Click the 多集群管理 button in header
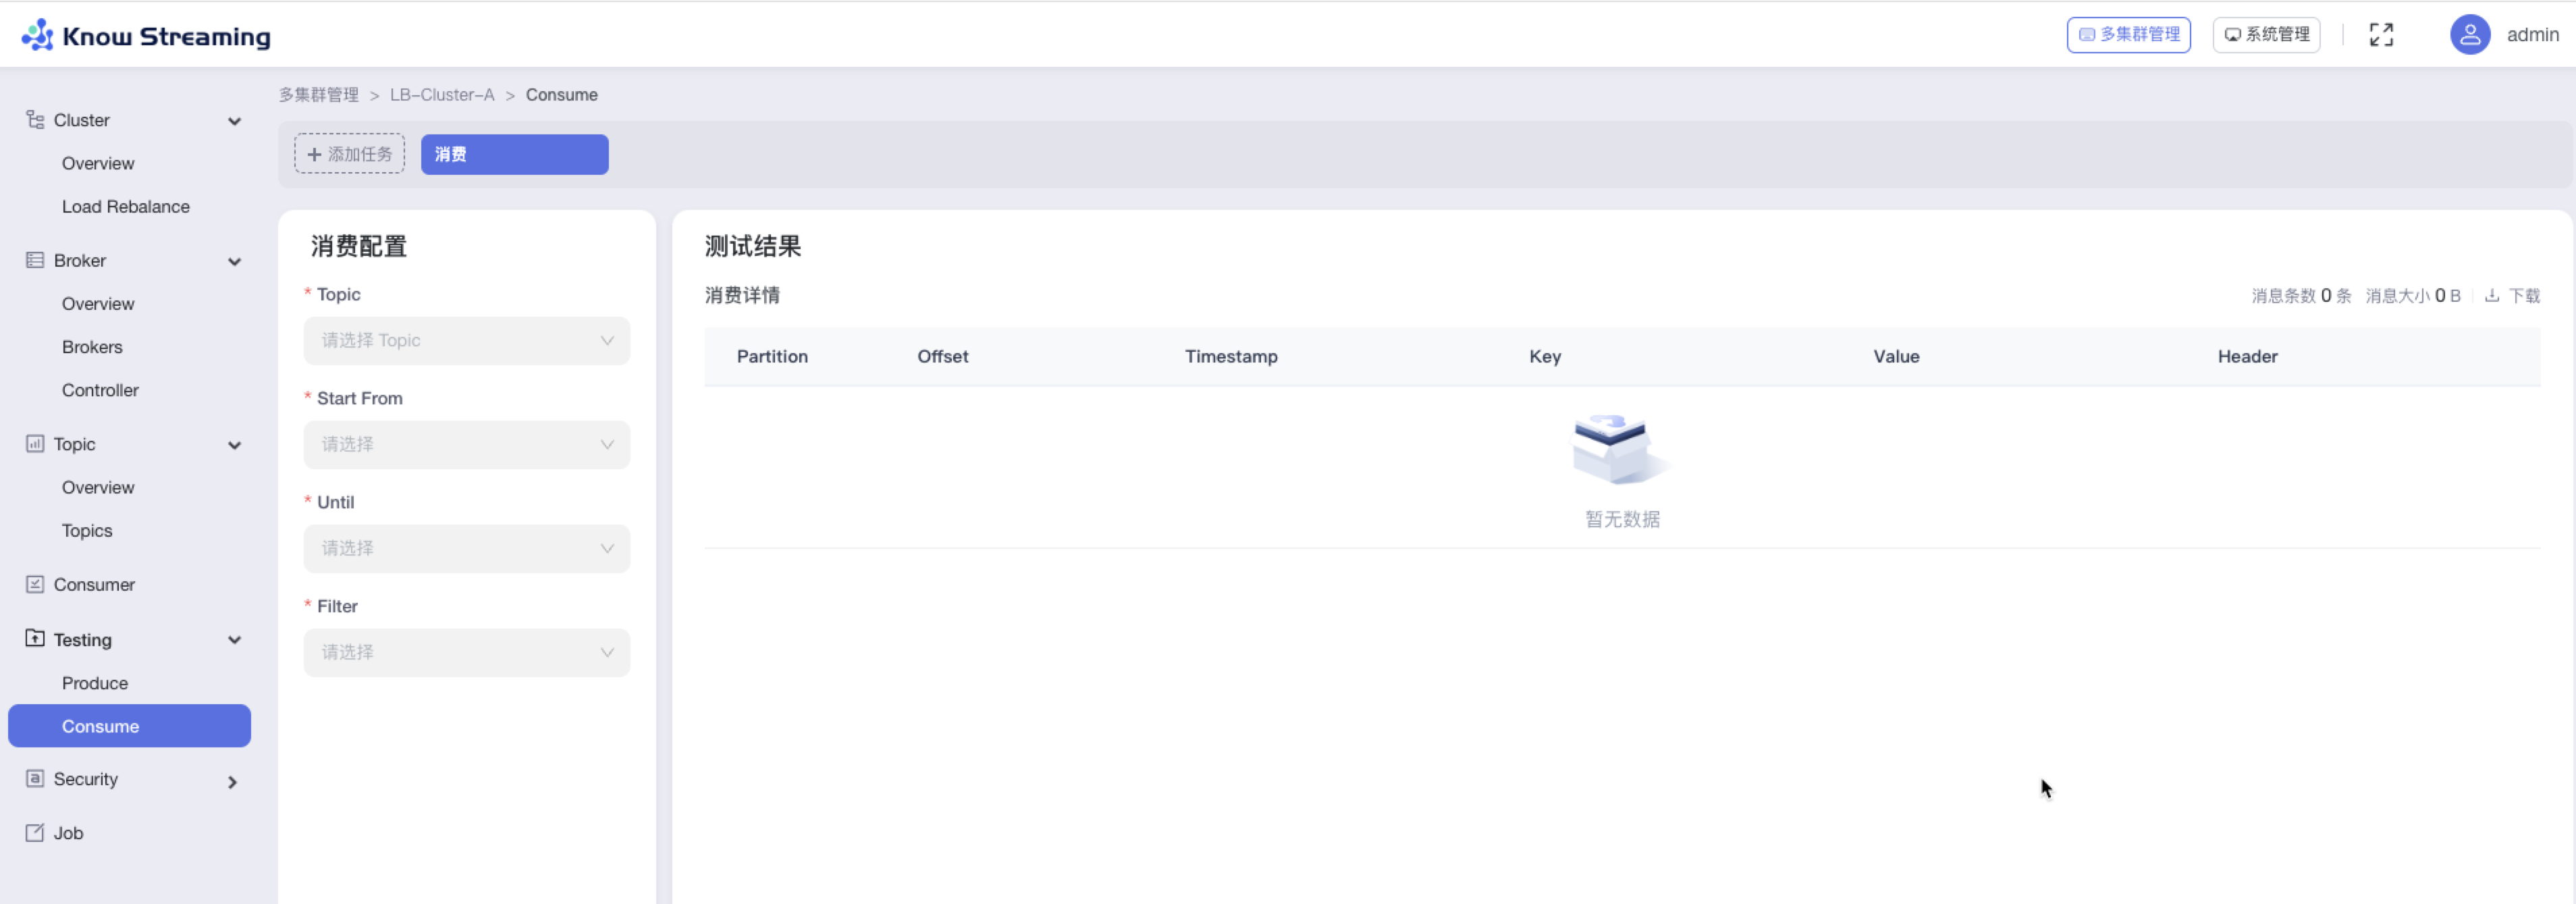 click(2128, 35)
